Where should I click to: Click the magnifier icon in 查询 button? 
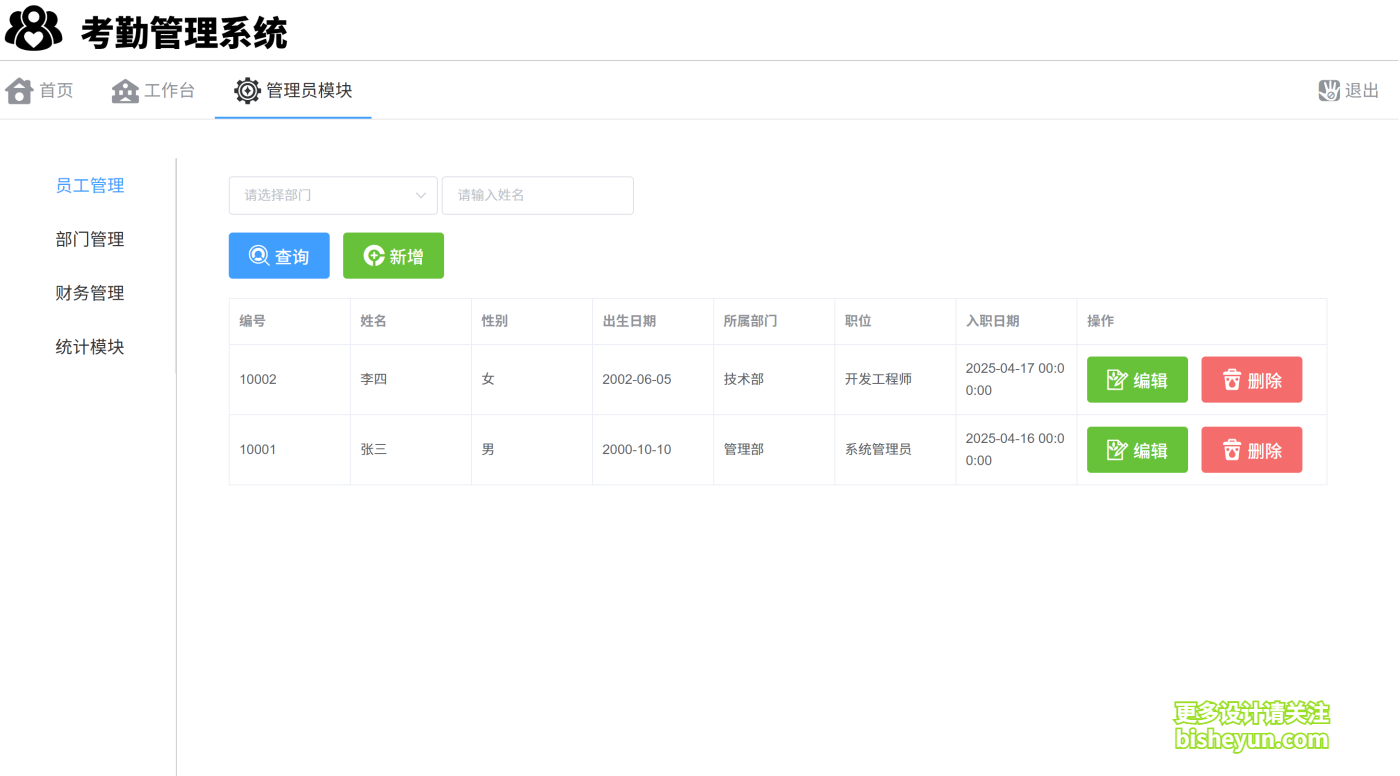pos(259,256)
